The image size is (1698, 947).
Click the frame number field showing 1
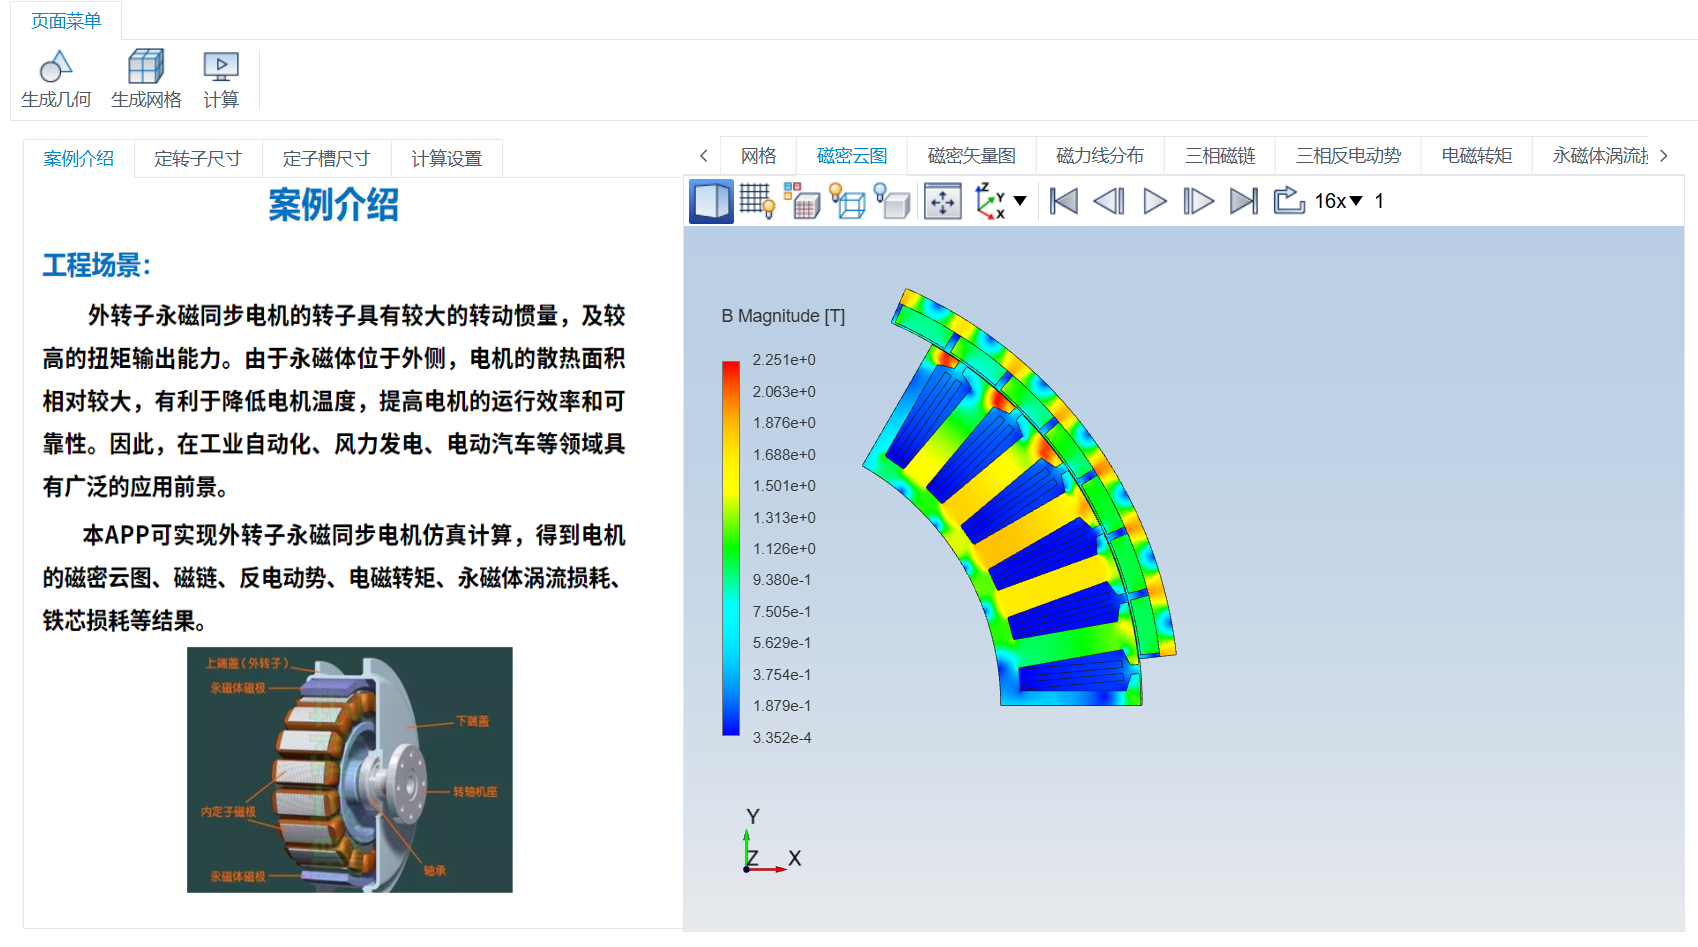[x=1379, y=201]
